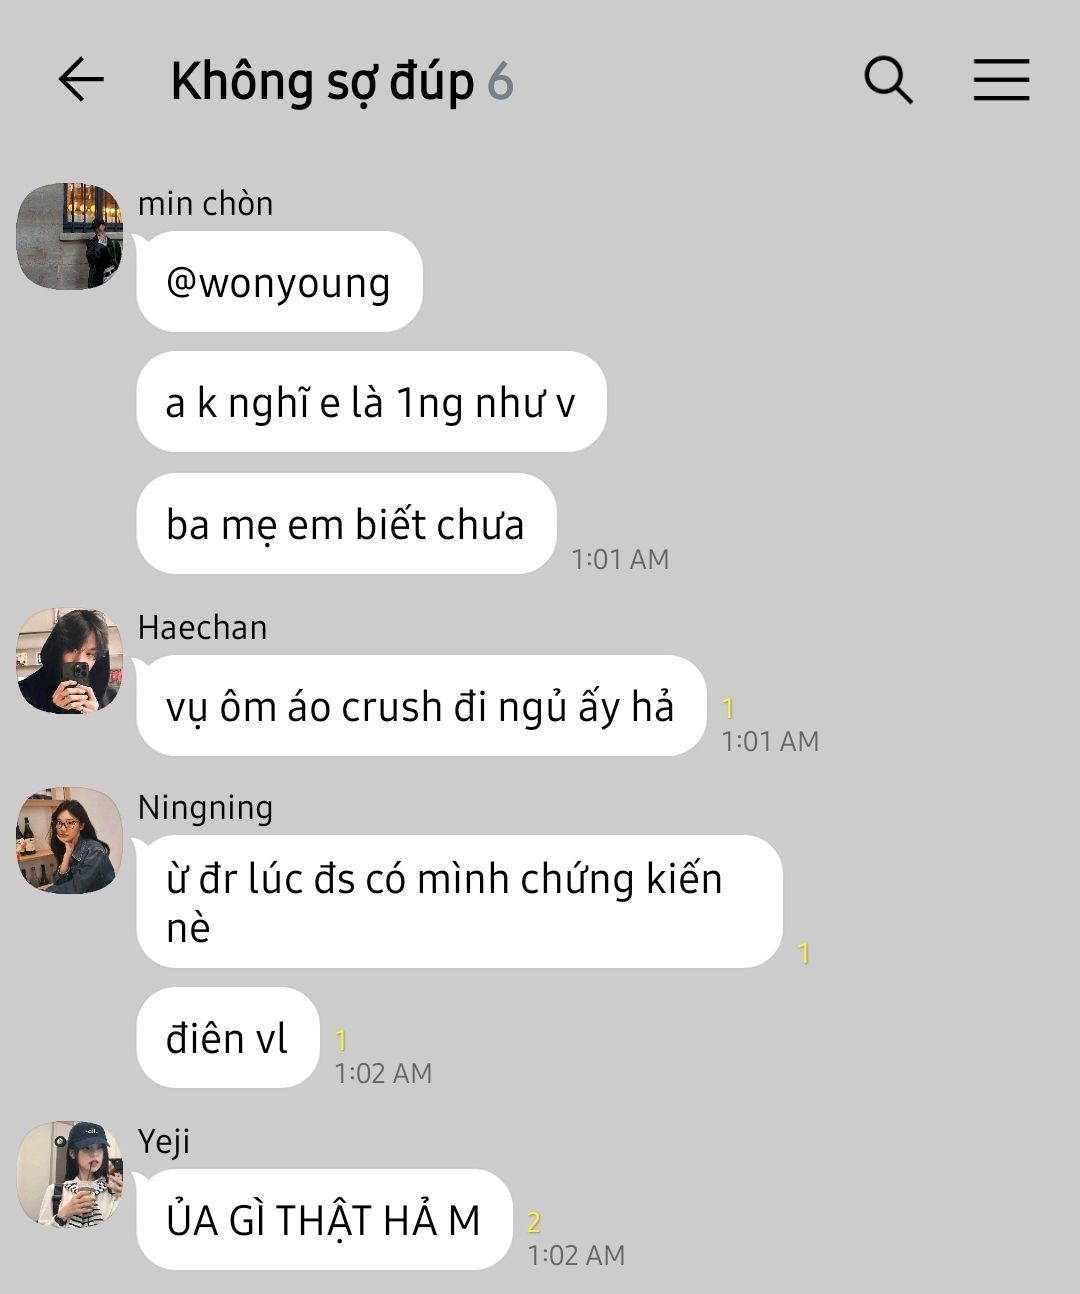Viewport: 1080px width, 1294px height.
Task: Tap the back arrow icon
Action: point(81,80)
